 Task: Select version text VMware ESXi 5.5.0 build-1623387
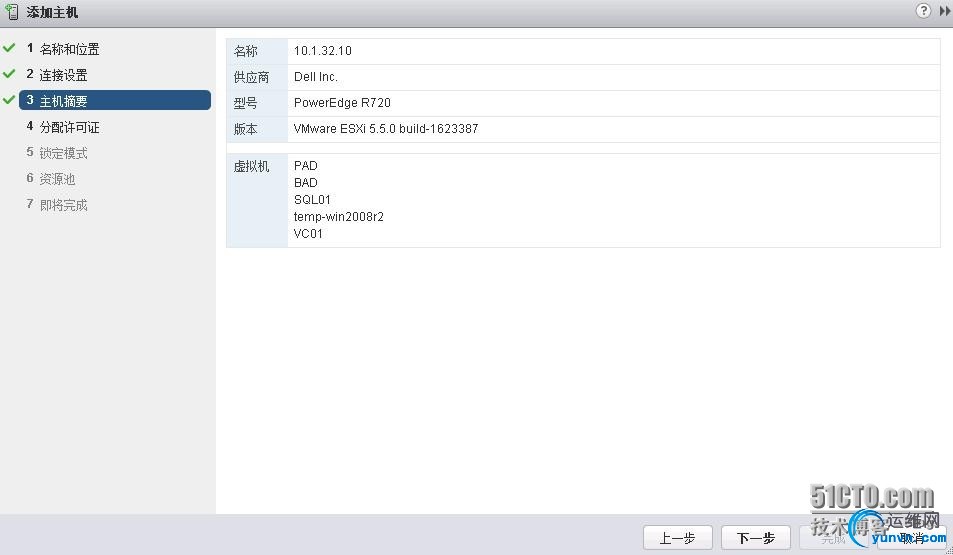pos(386,129)
